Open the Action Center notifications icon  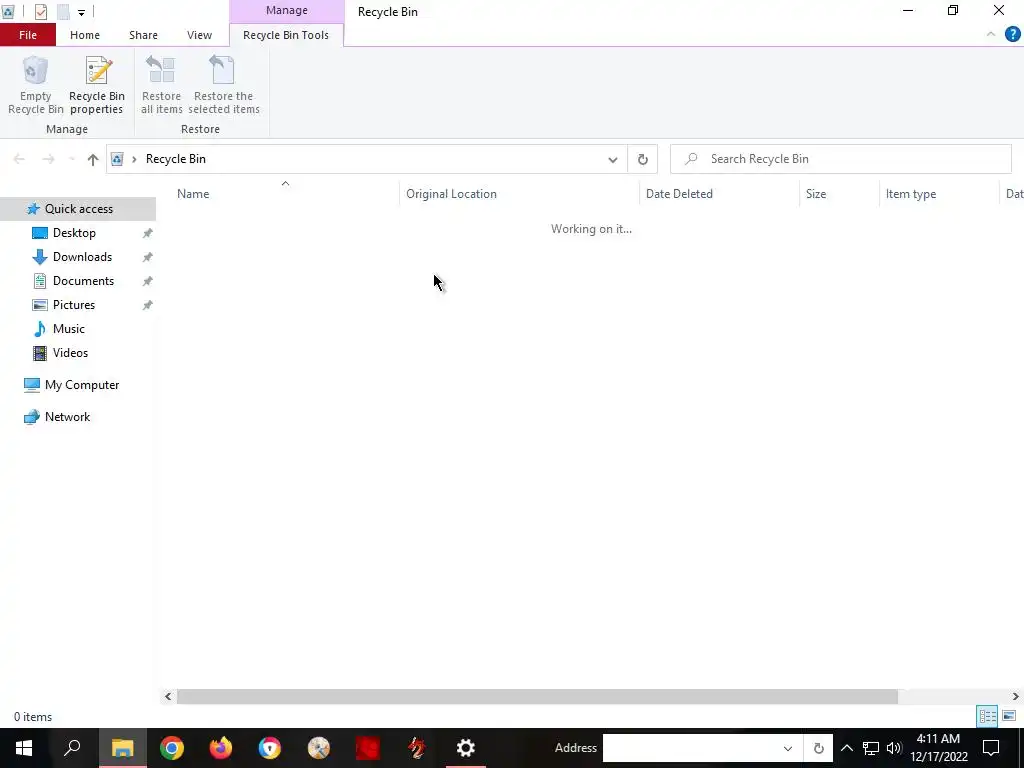[x=991, y=748]
